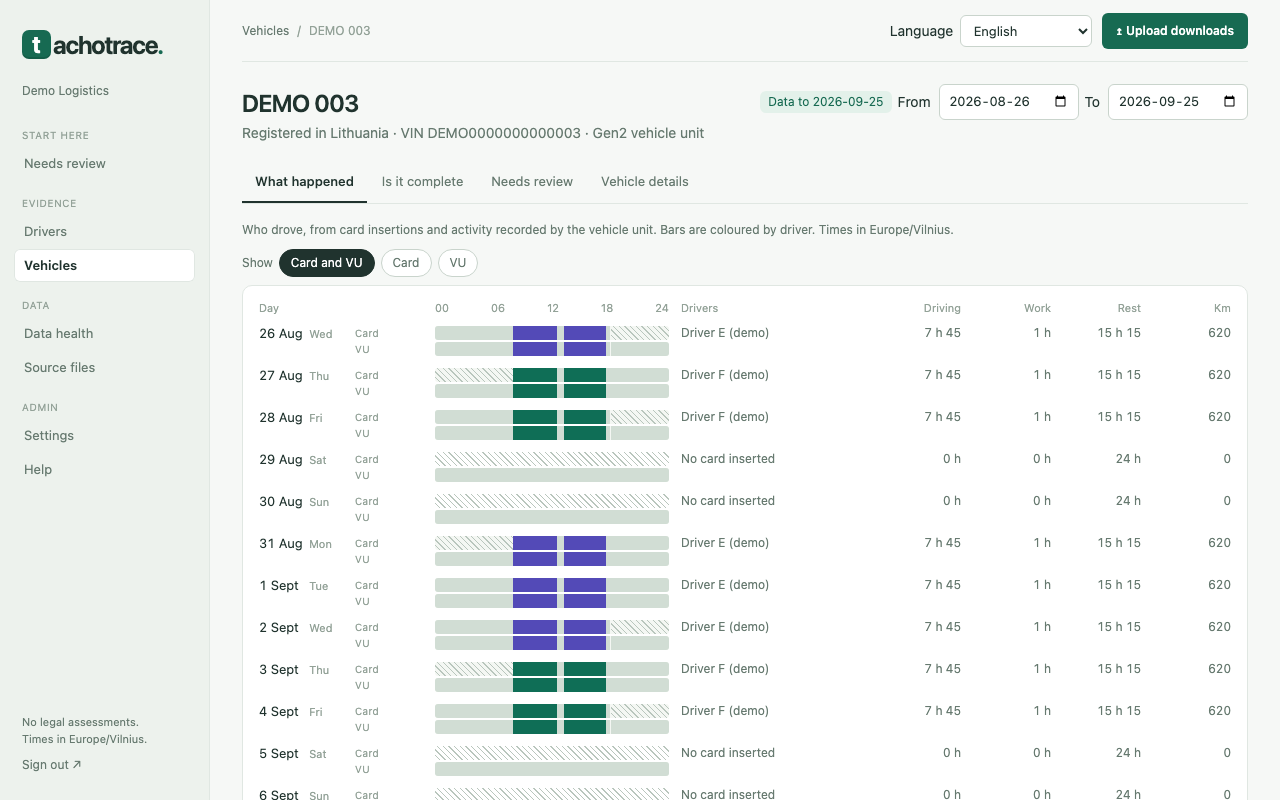Click the 4 Sept Fri day label
Viewport: 1280px width, 800px height.
[291, 712]
